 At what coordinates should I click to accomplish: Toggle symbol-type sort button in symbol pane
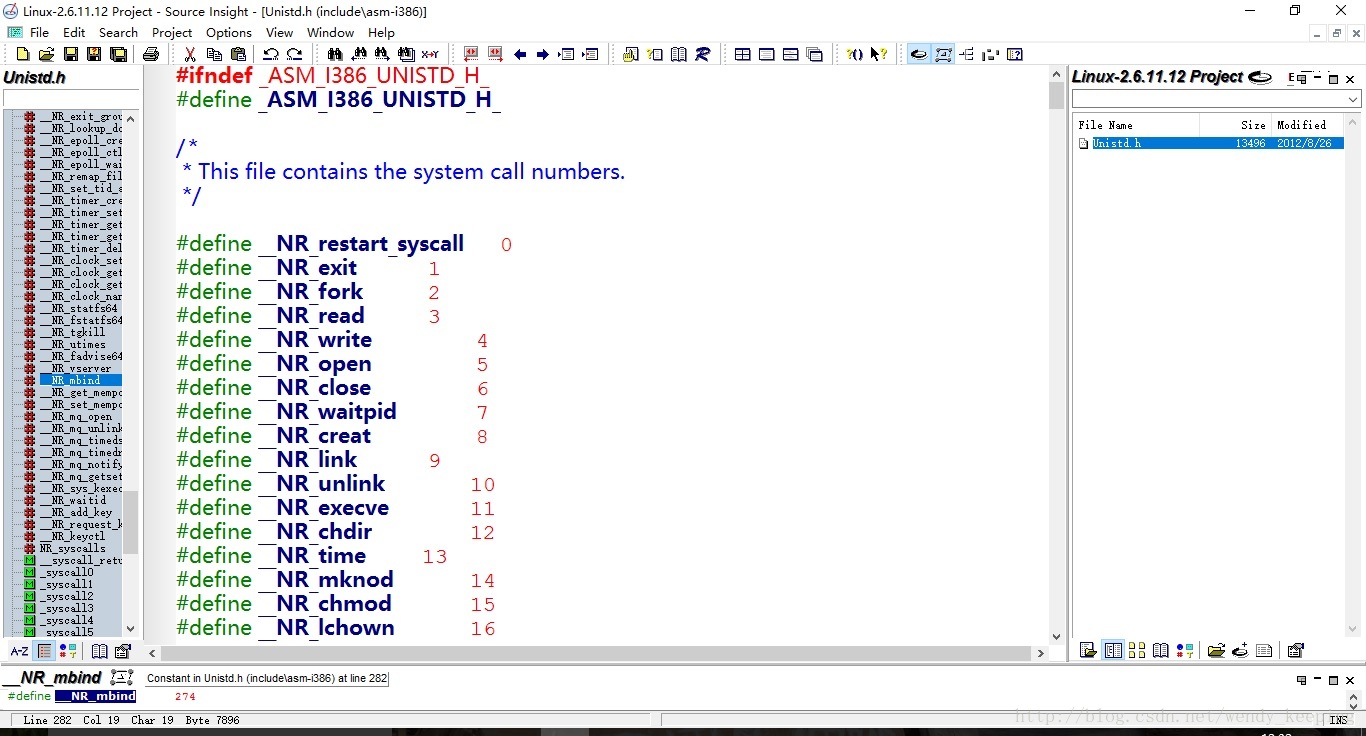click(68, 651)
